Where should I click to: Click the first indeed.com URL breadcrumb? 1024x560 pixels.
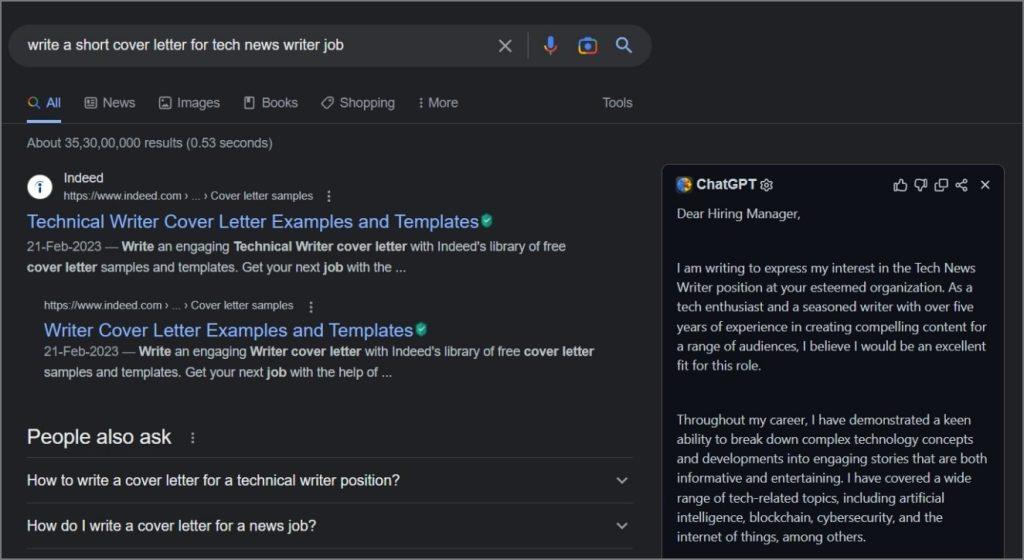[x=188, y=196]
